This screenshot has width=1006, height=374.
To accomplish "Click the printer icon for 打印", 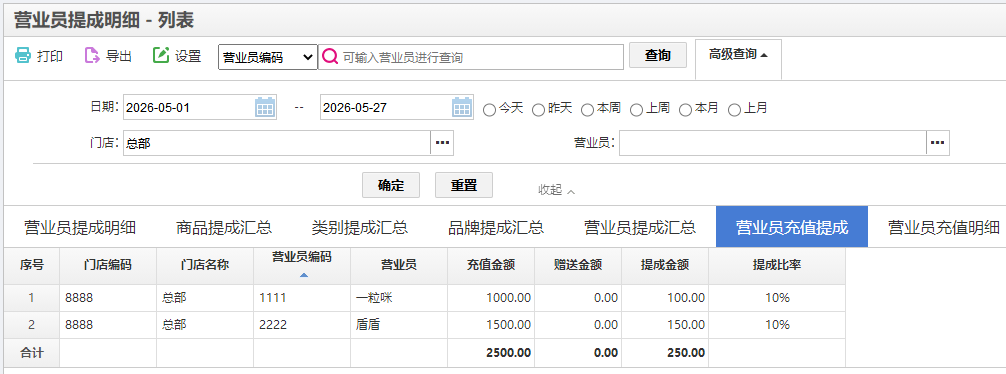I will pos(22,55).
